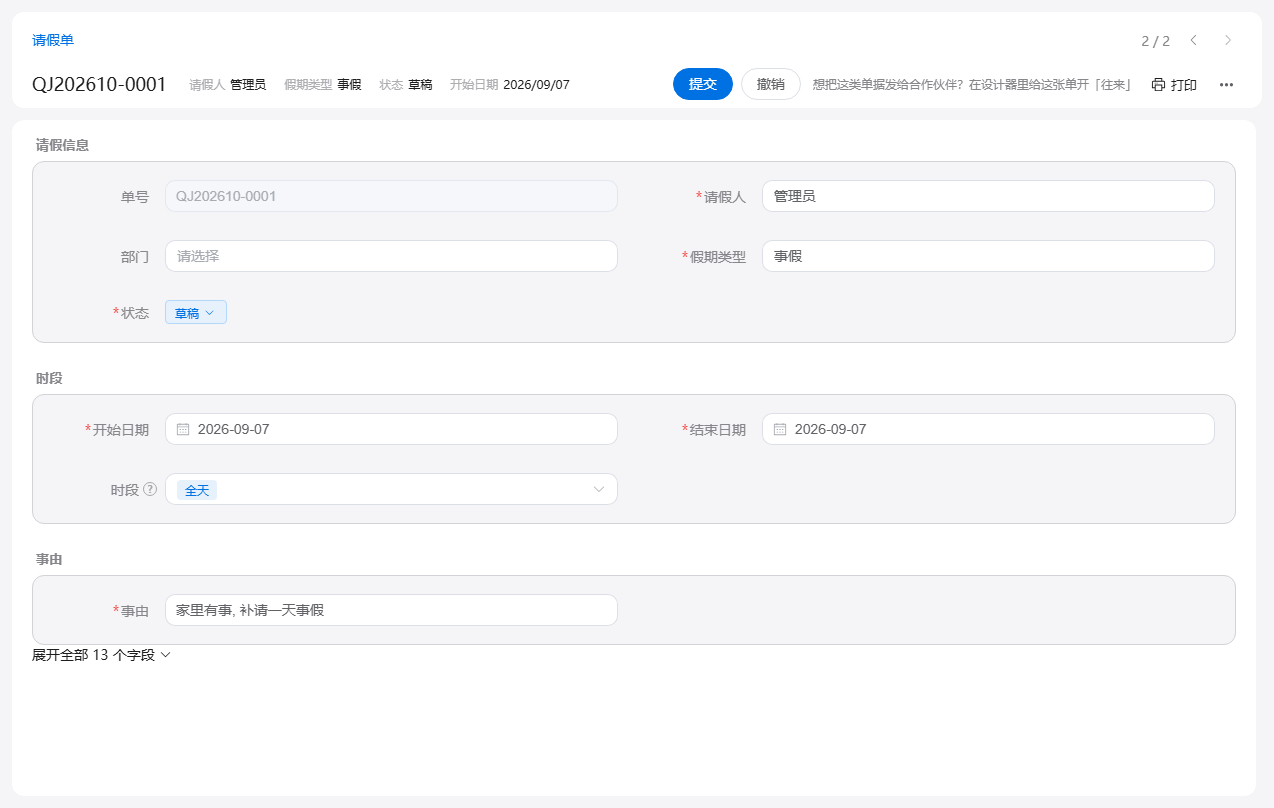The image size is (1274, 808).
Task: Click the header 状态 value 草稿
Action: 420,85
